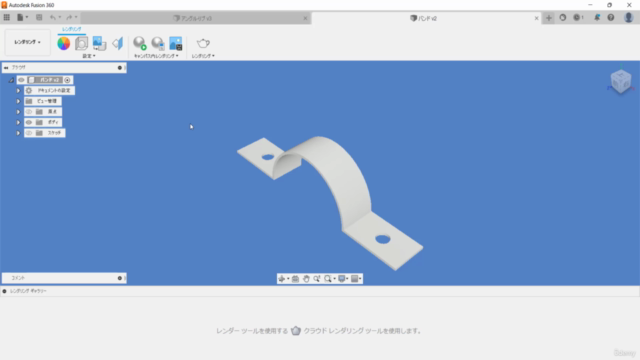Open the viewports layout icon
The image size is (640, 360).
[x=355, y=279]
